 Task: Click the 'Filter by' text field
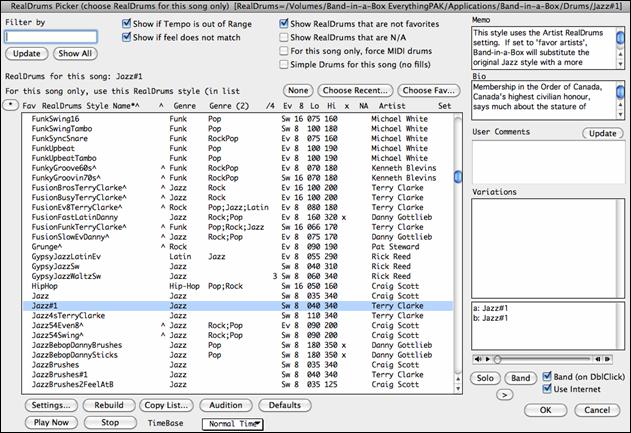[x=51, y=37]
